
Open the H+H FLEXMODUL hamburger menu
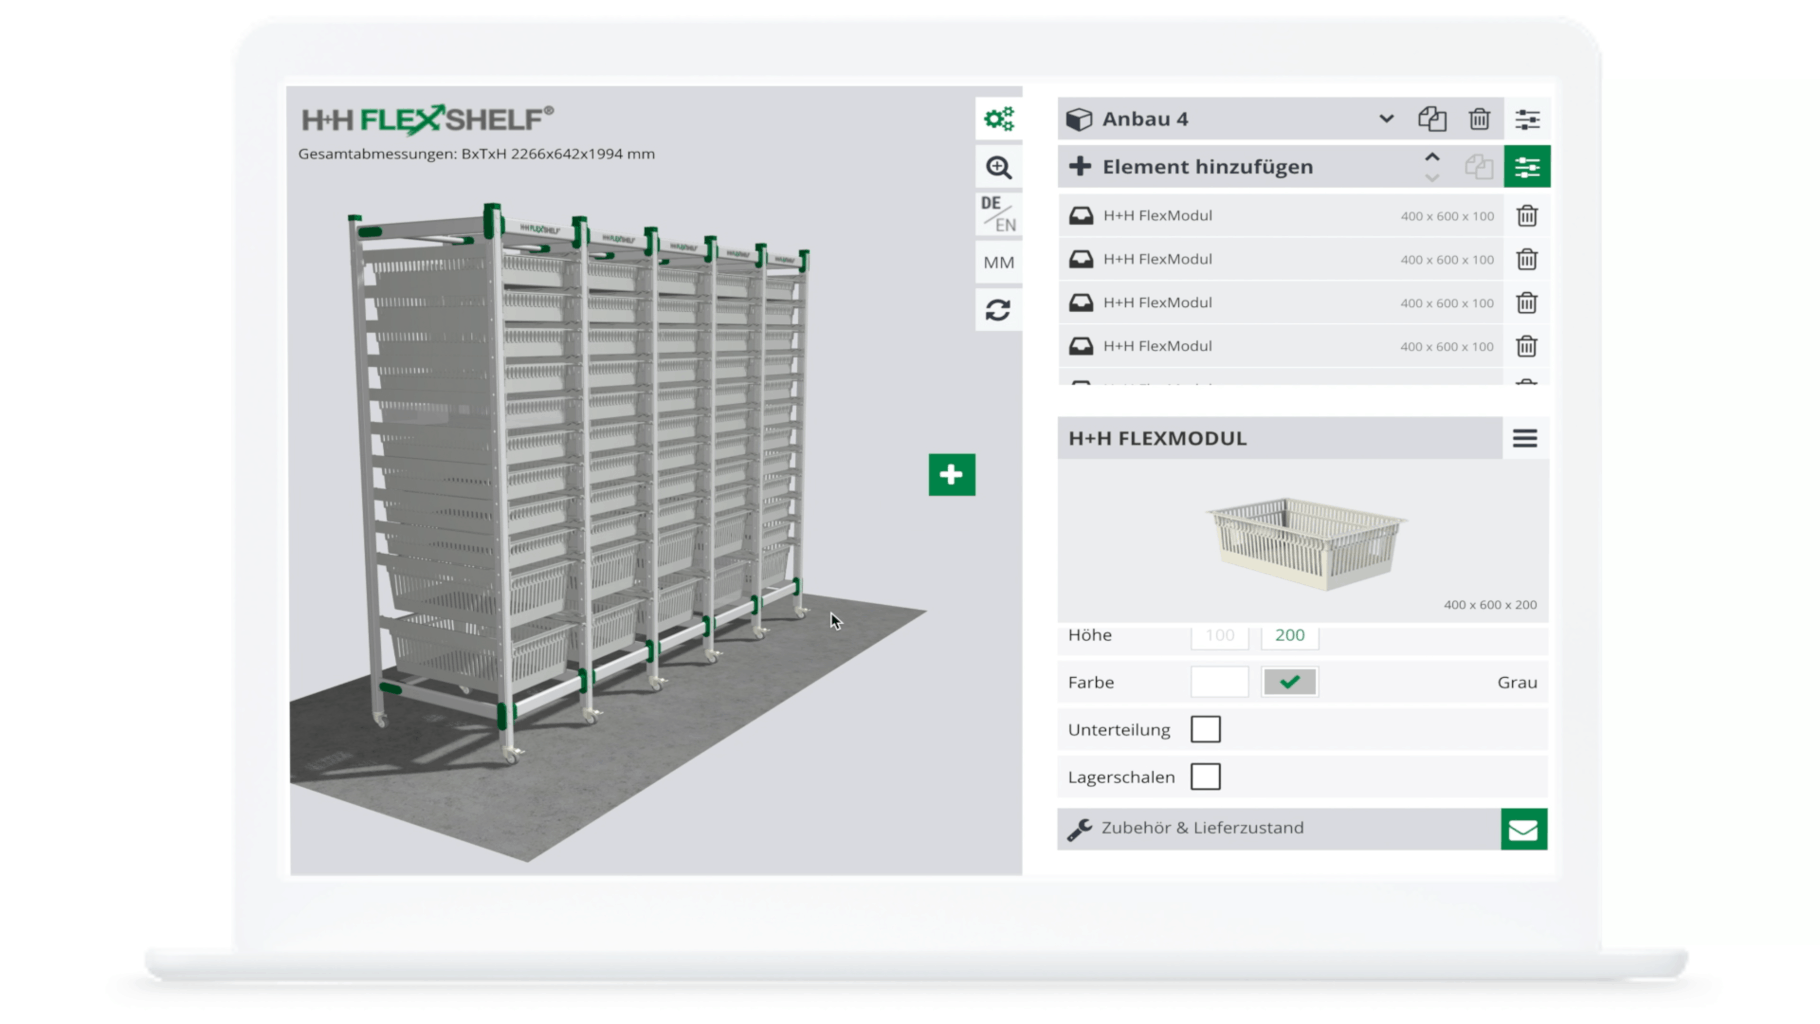click(1524, 438)
